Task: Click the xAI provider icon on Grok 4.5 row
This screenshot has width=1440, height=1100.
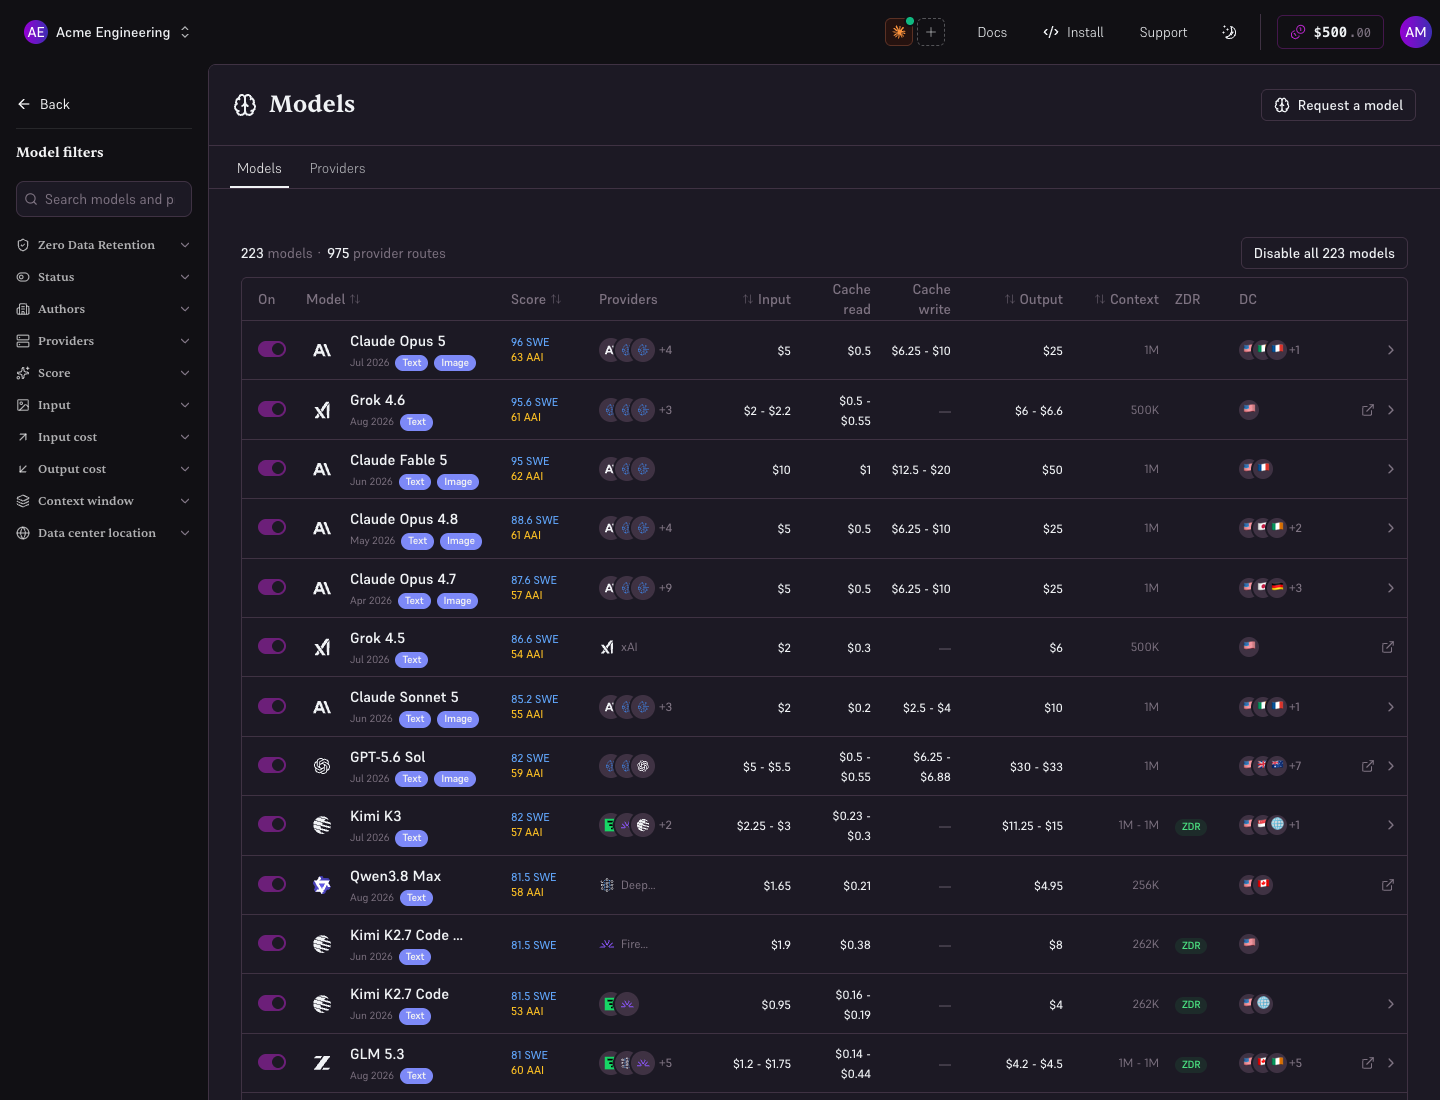Action: coord(607,647)
